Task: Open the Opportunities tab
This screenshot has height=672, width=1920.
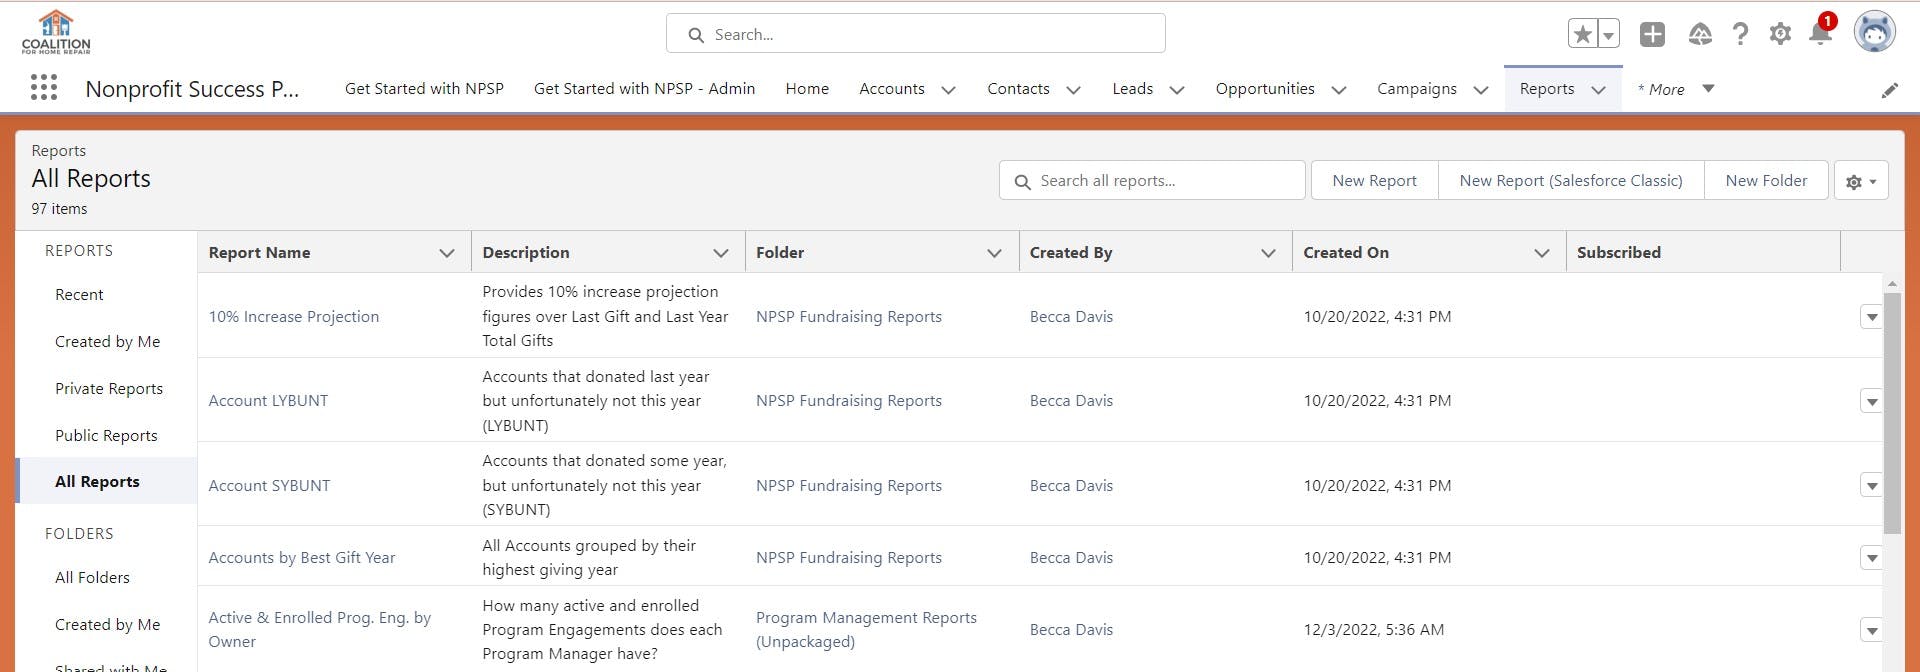Action: coord(1264,89)
